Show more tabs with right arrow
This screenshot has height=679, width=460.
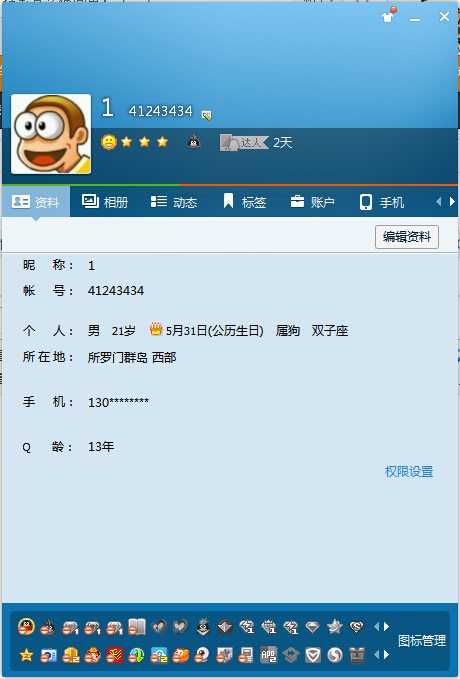452,202
